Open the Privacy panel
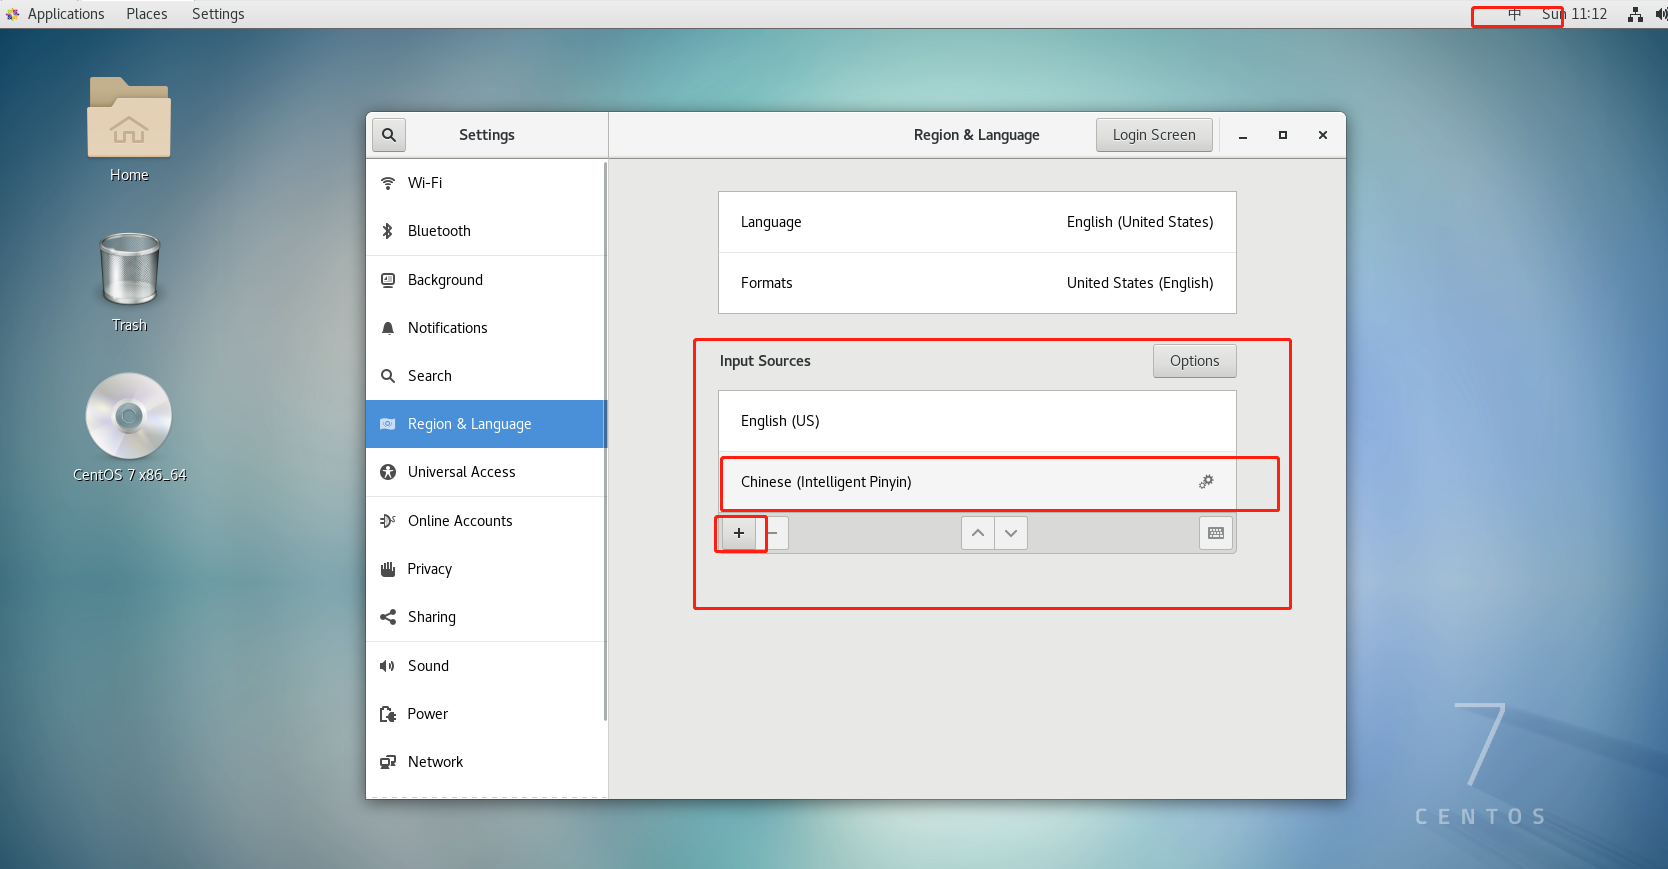 pyautogui.click(x=486, y=569)
